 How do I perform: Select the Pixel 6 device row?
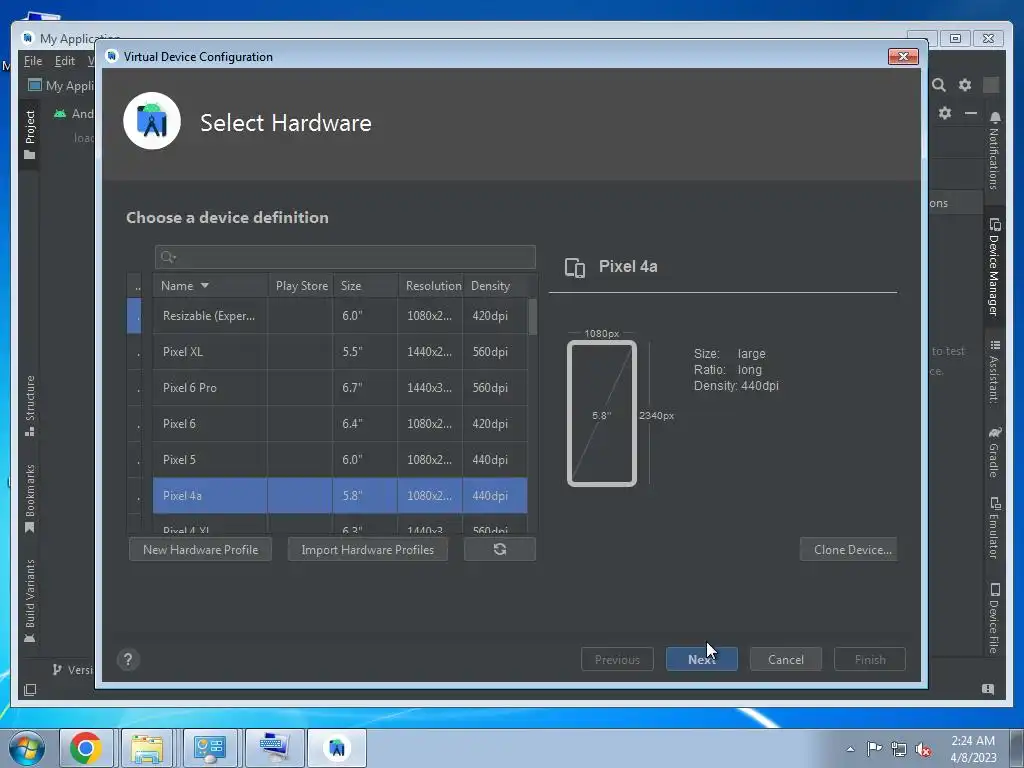[340, 423]
